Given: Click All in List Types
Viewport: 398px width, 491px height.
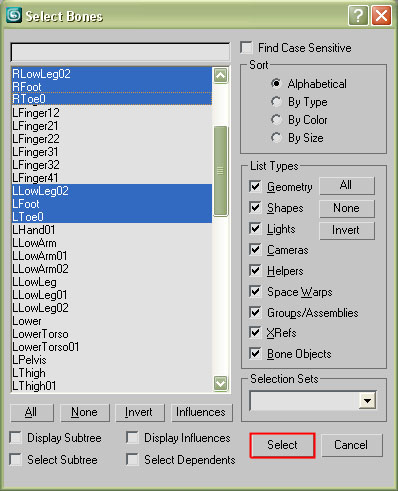Looking at the screenshot, I should tap(347, 185).
